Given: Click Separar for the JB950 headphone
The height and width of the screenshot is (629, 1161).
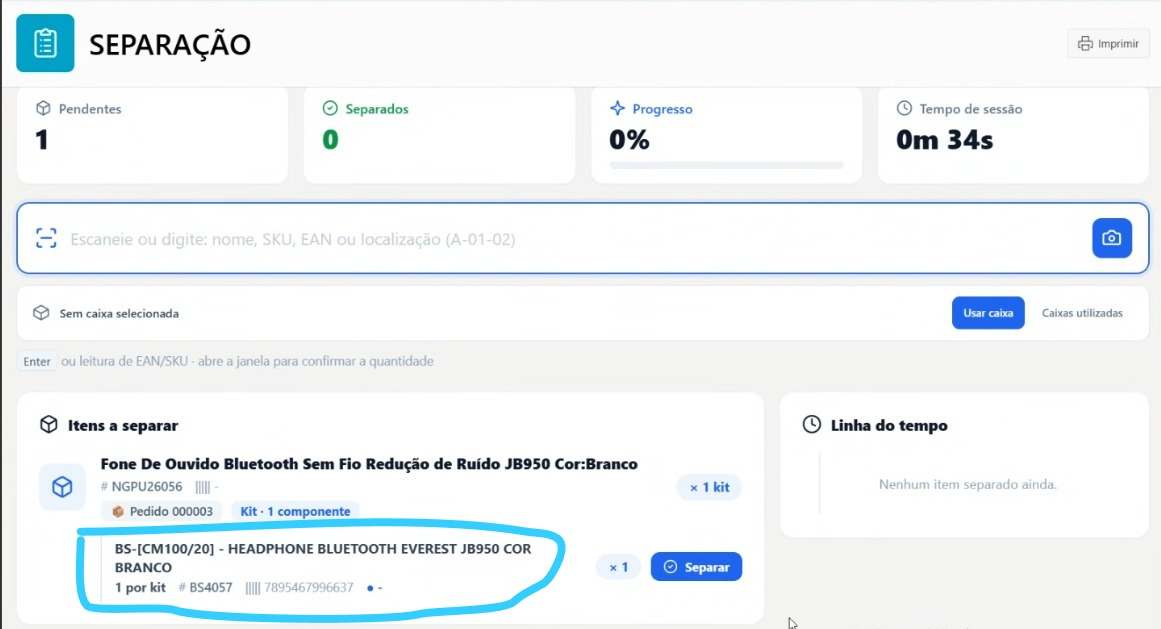Looking at the screenshot, I should pos(696,567).
